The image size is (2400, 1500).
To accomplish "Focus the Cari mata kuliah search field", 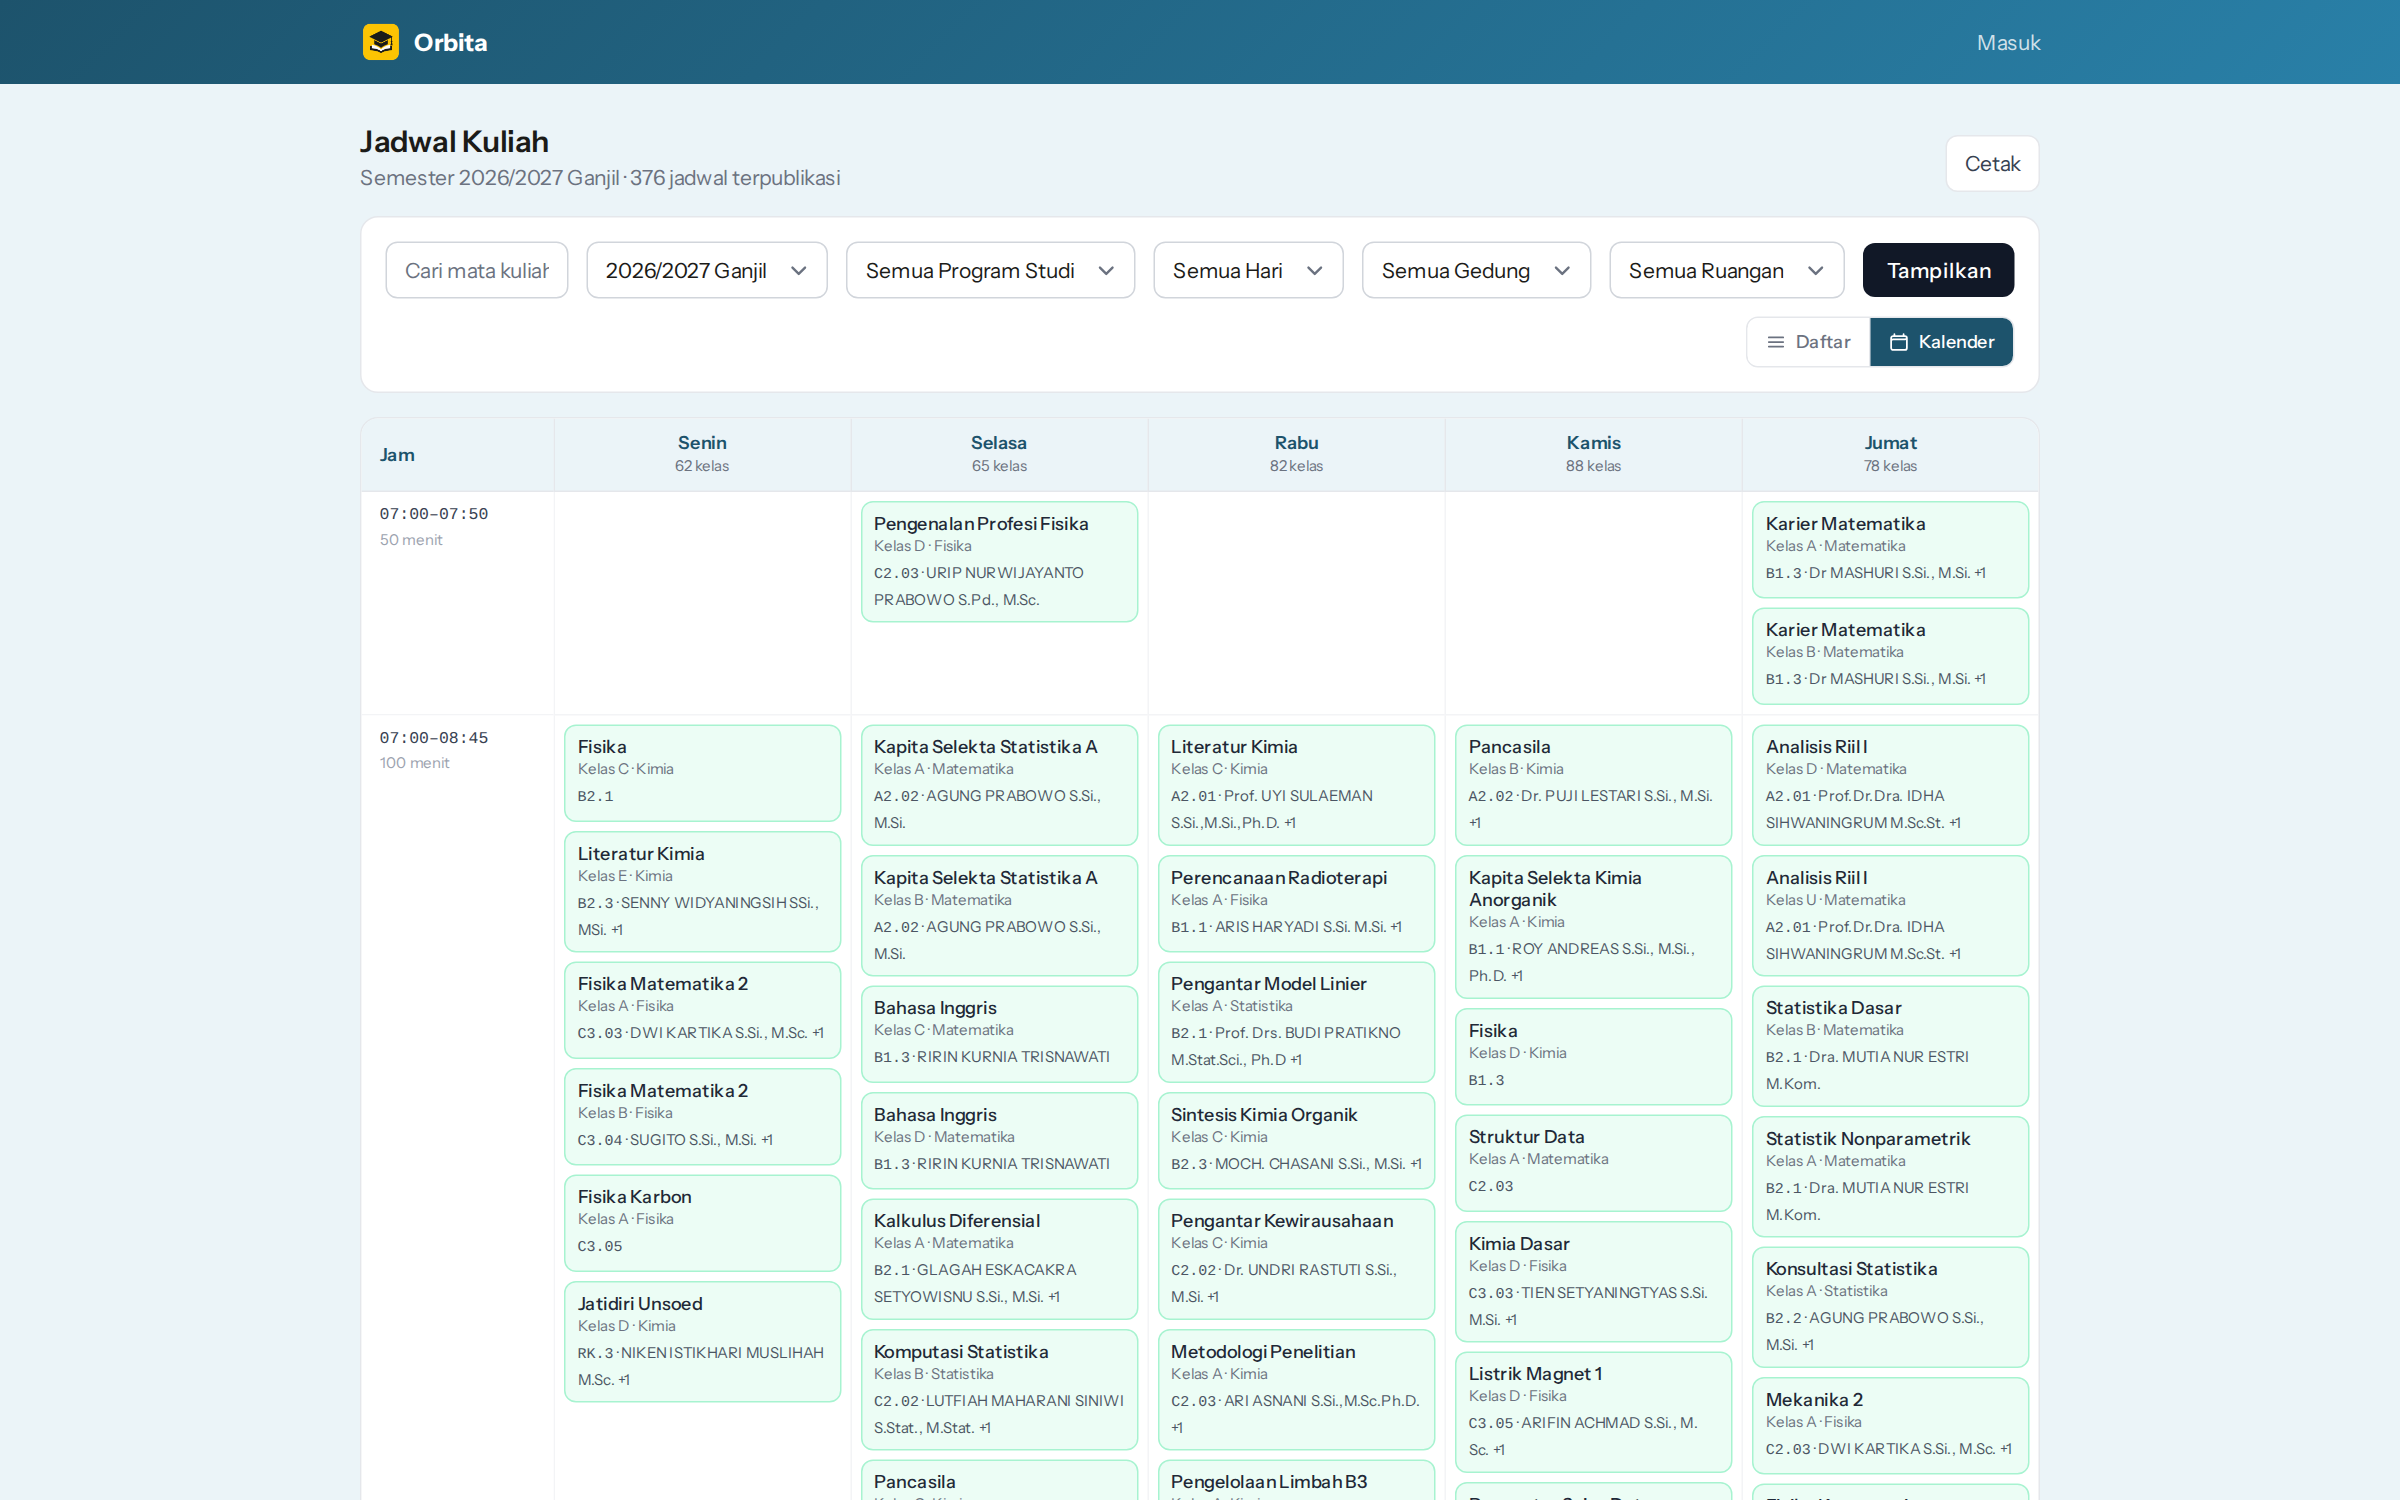I will 476,270.
